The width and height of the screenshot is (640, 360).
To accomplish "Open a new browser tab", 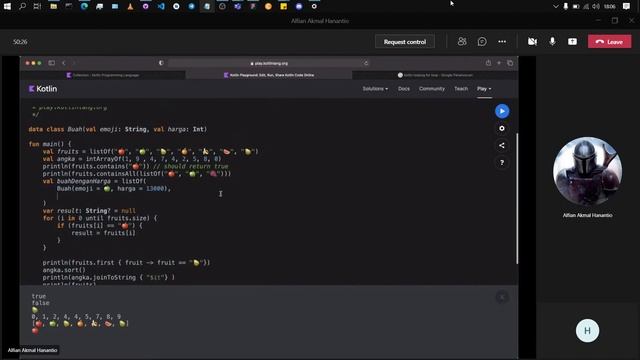I will pos(499,63).
